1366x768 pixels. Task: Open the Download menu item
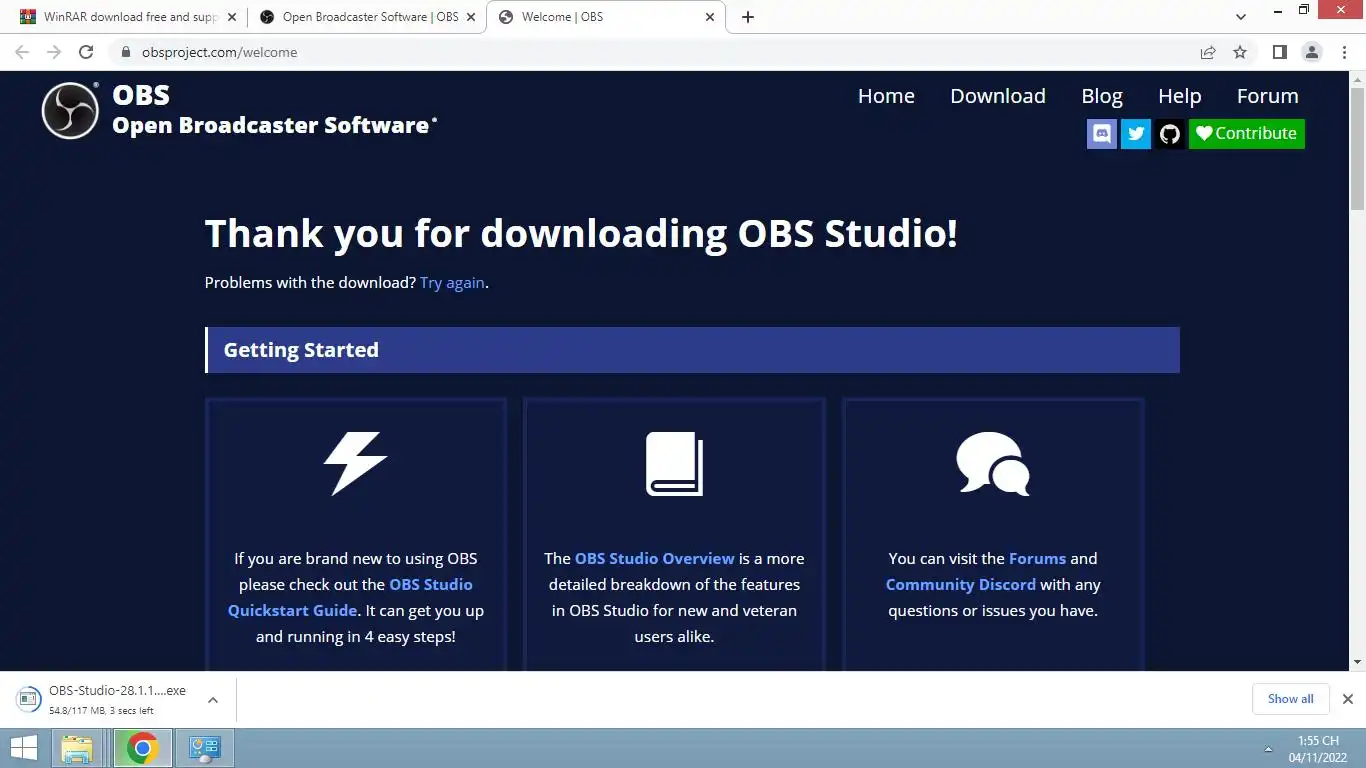(x=998, y=96)
